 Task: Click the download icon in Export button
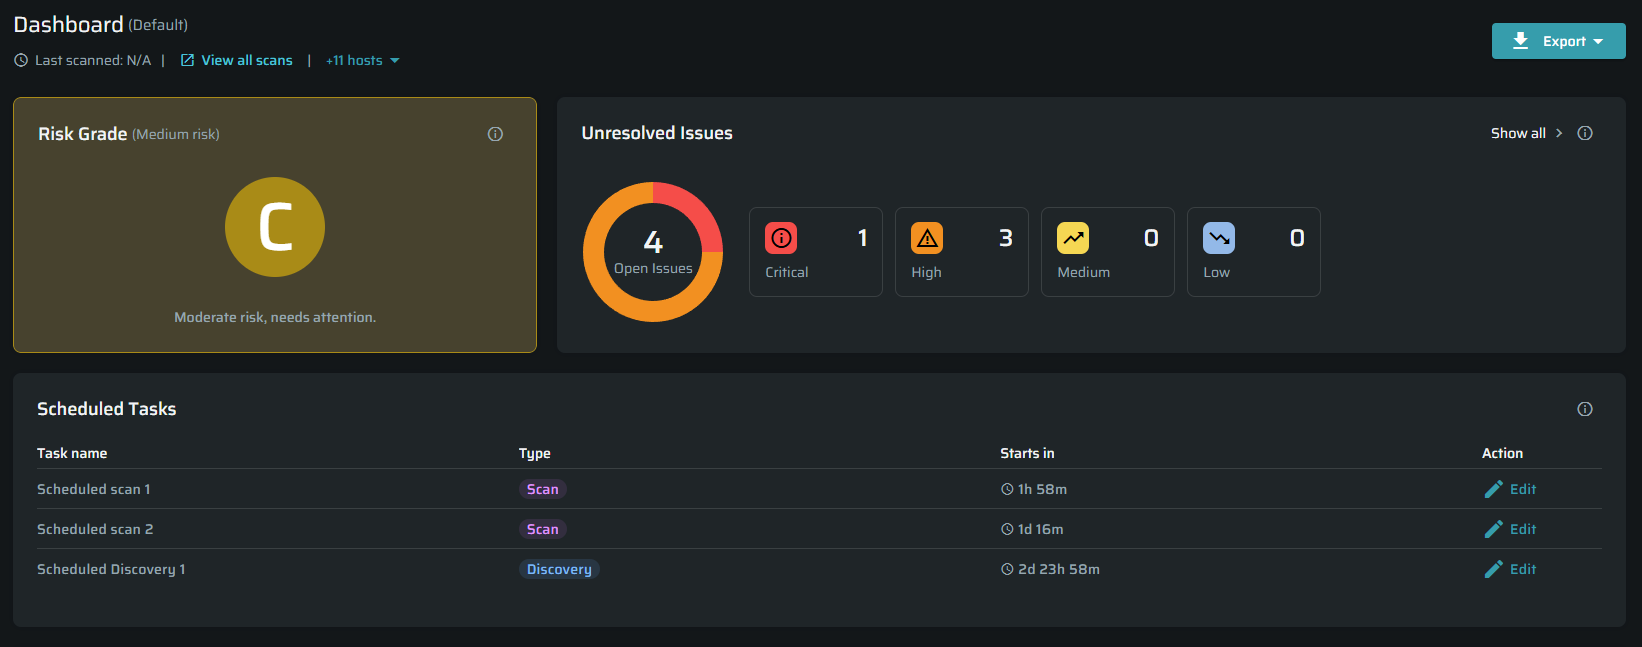[1520, 41]
